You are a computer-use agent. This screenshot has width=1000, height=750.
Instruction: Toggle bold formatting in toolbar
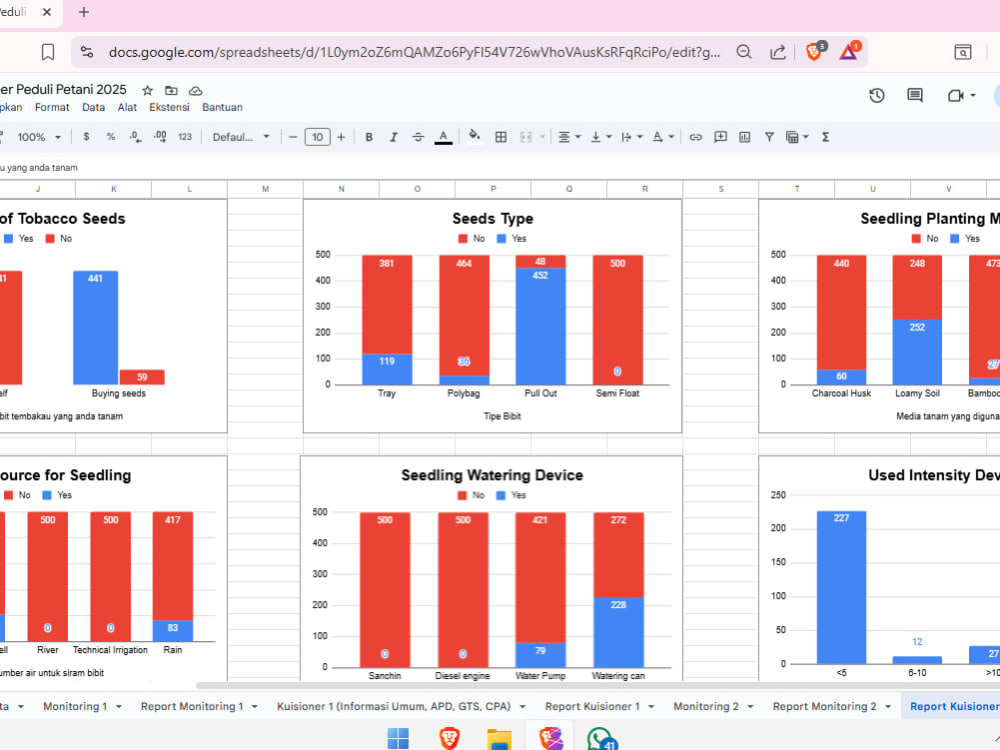[369, 137]
